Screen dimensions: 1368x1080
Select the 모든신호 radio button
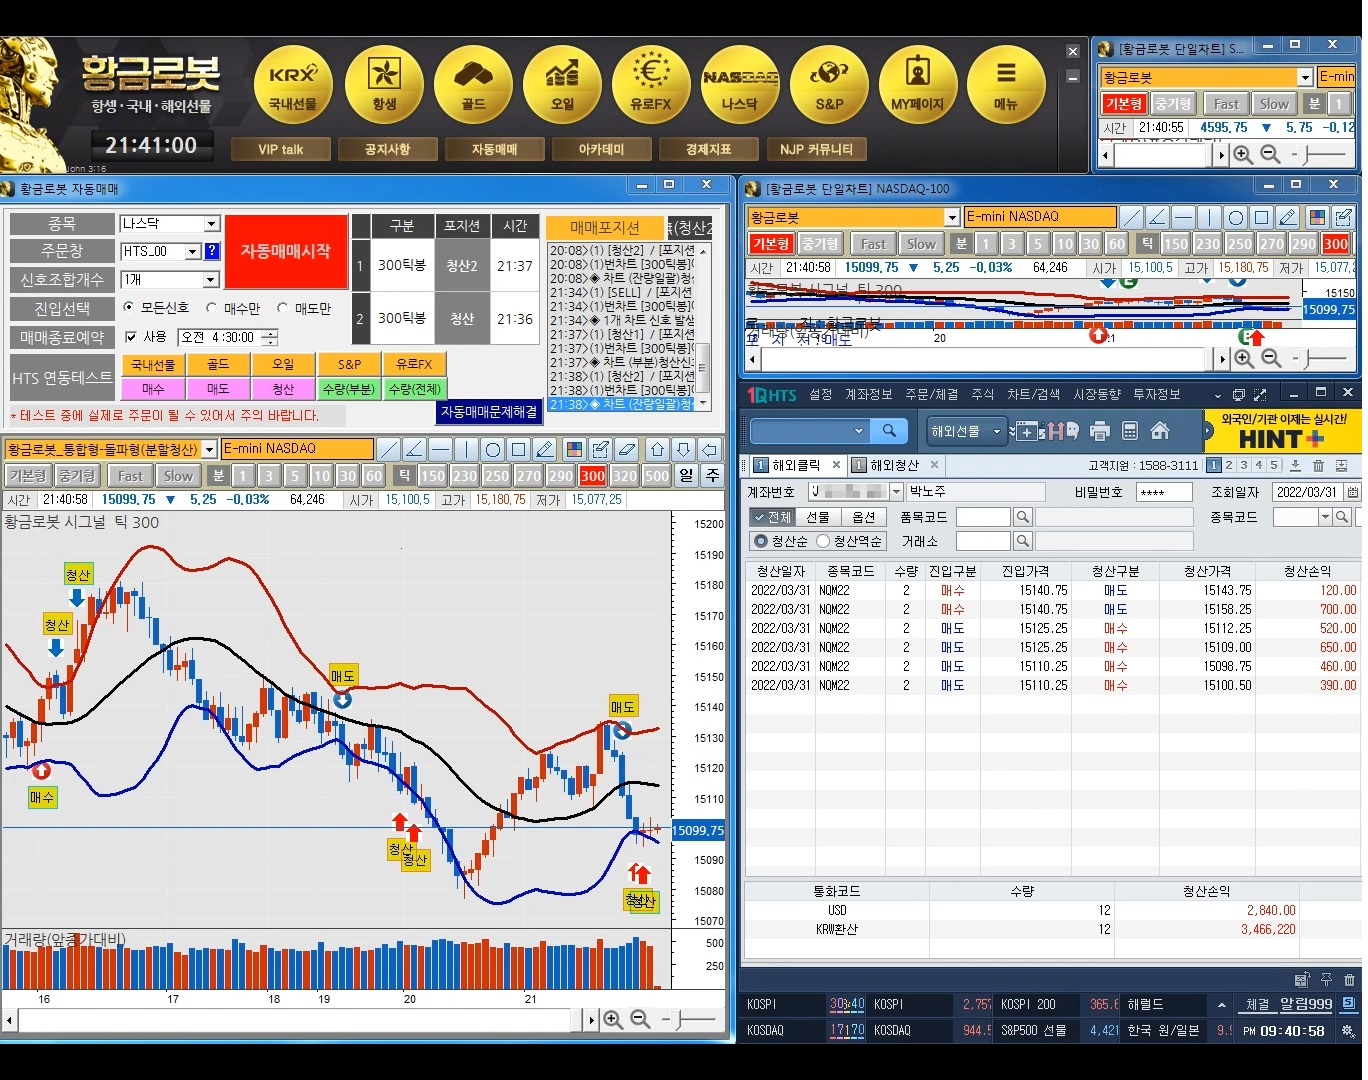point(128,308)
